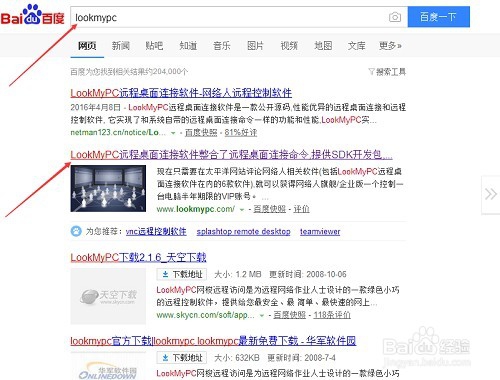Click the ONLINEDOWN 华军软件园 thumbnail
The image size is (500, 380).
pos(108,367)
